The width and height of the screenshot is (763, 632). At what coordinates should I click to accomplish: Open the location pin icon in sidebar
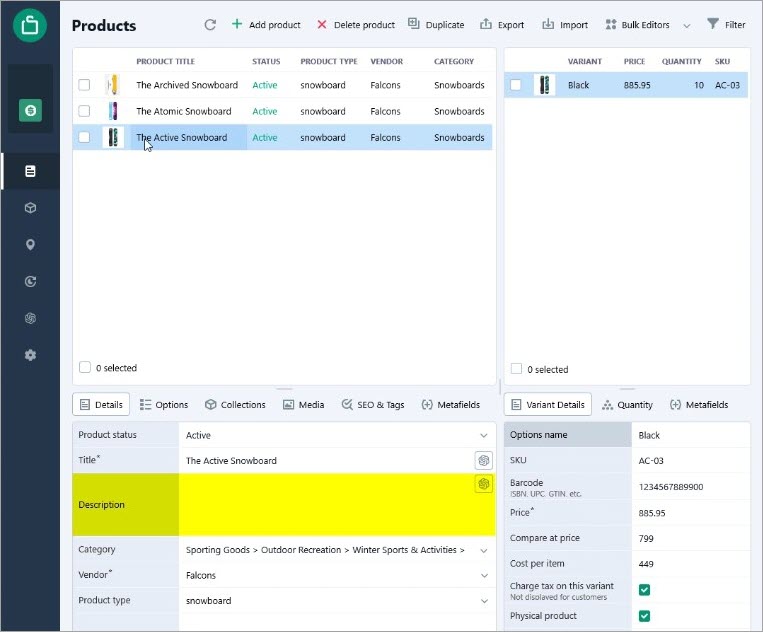30,245
